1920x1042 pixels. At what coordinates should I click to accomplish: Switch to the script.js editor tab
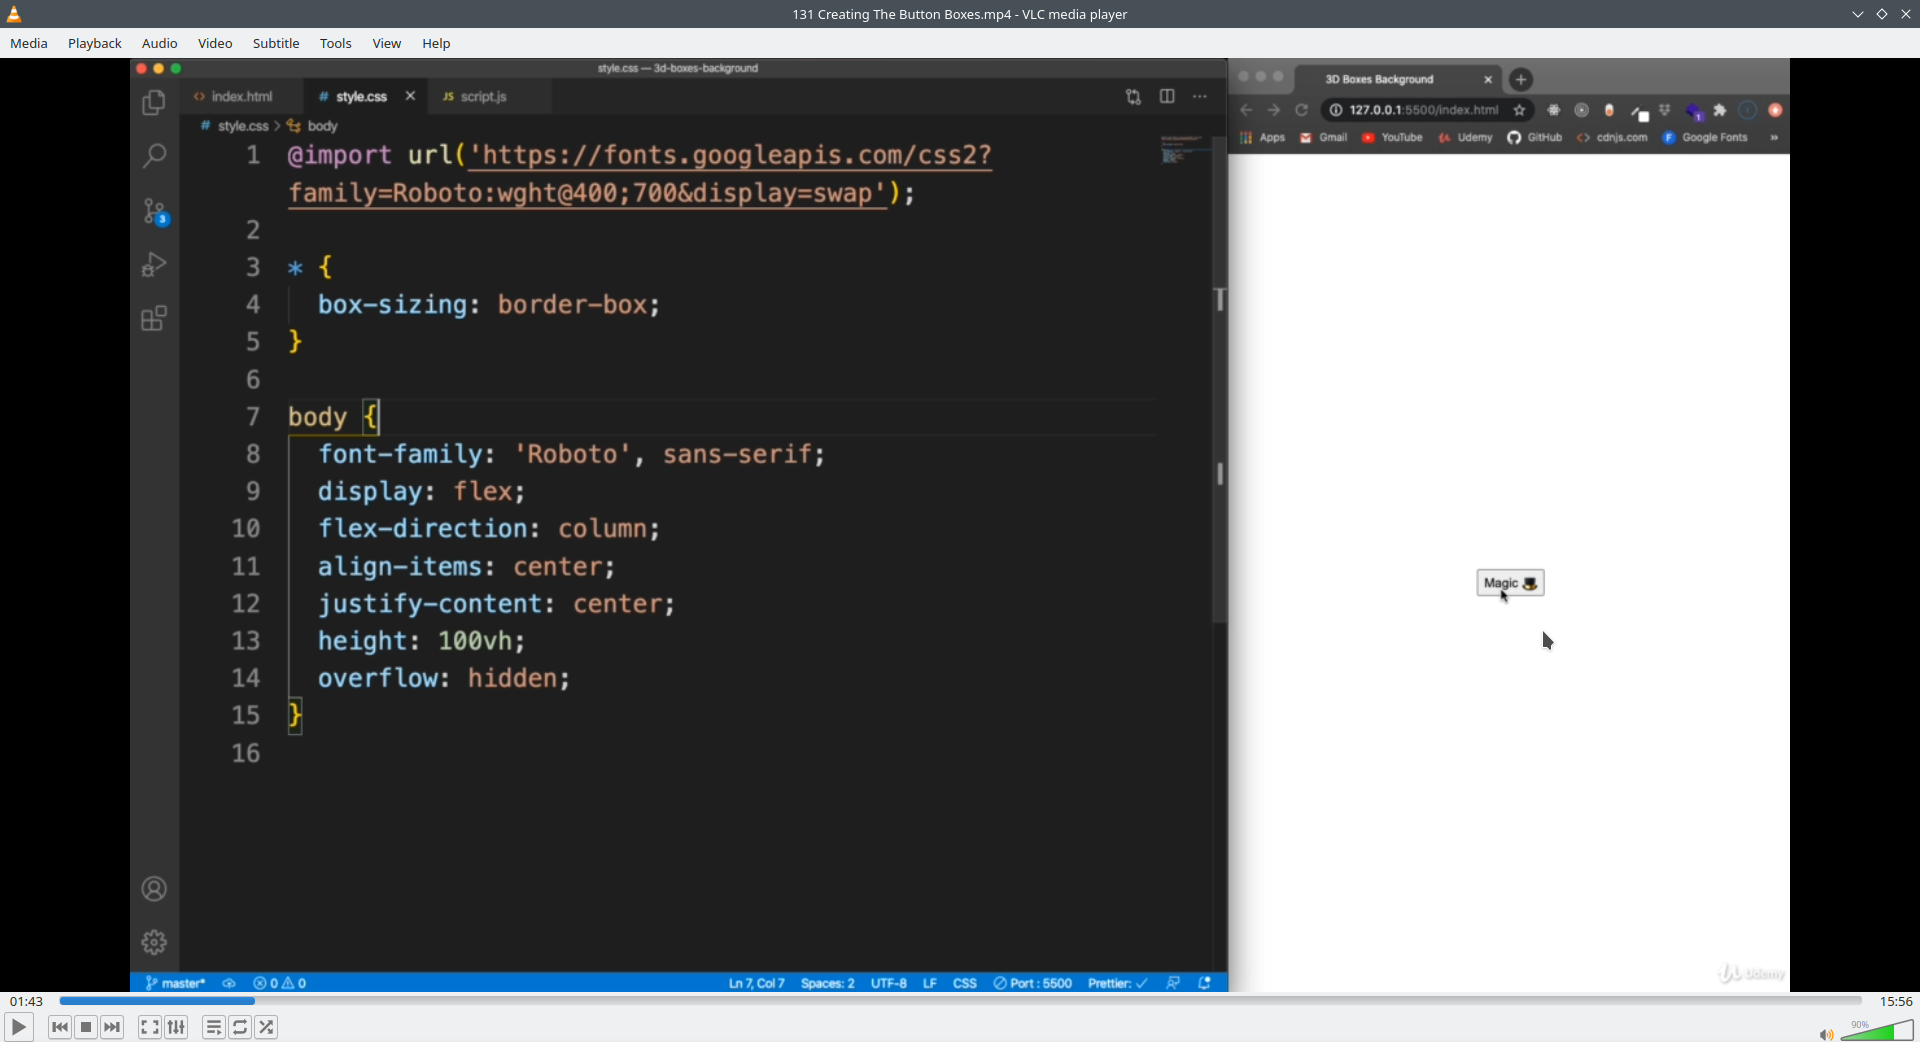click(484, 96)
